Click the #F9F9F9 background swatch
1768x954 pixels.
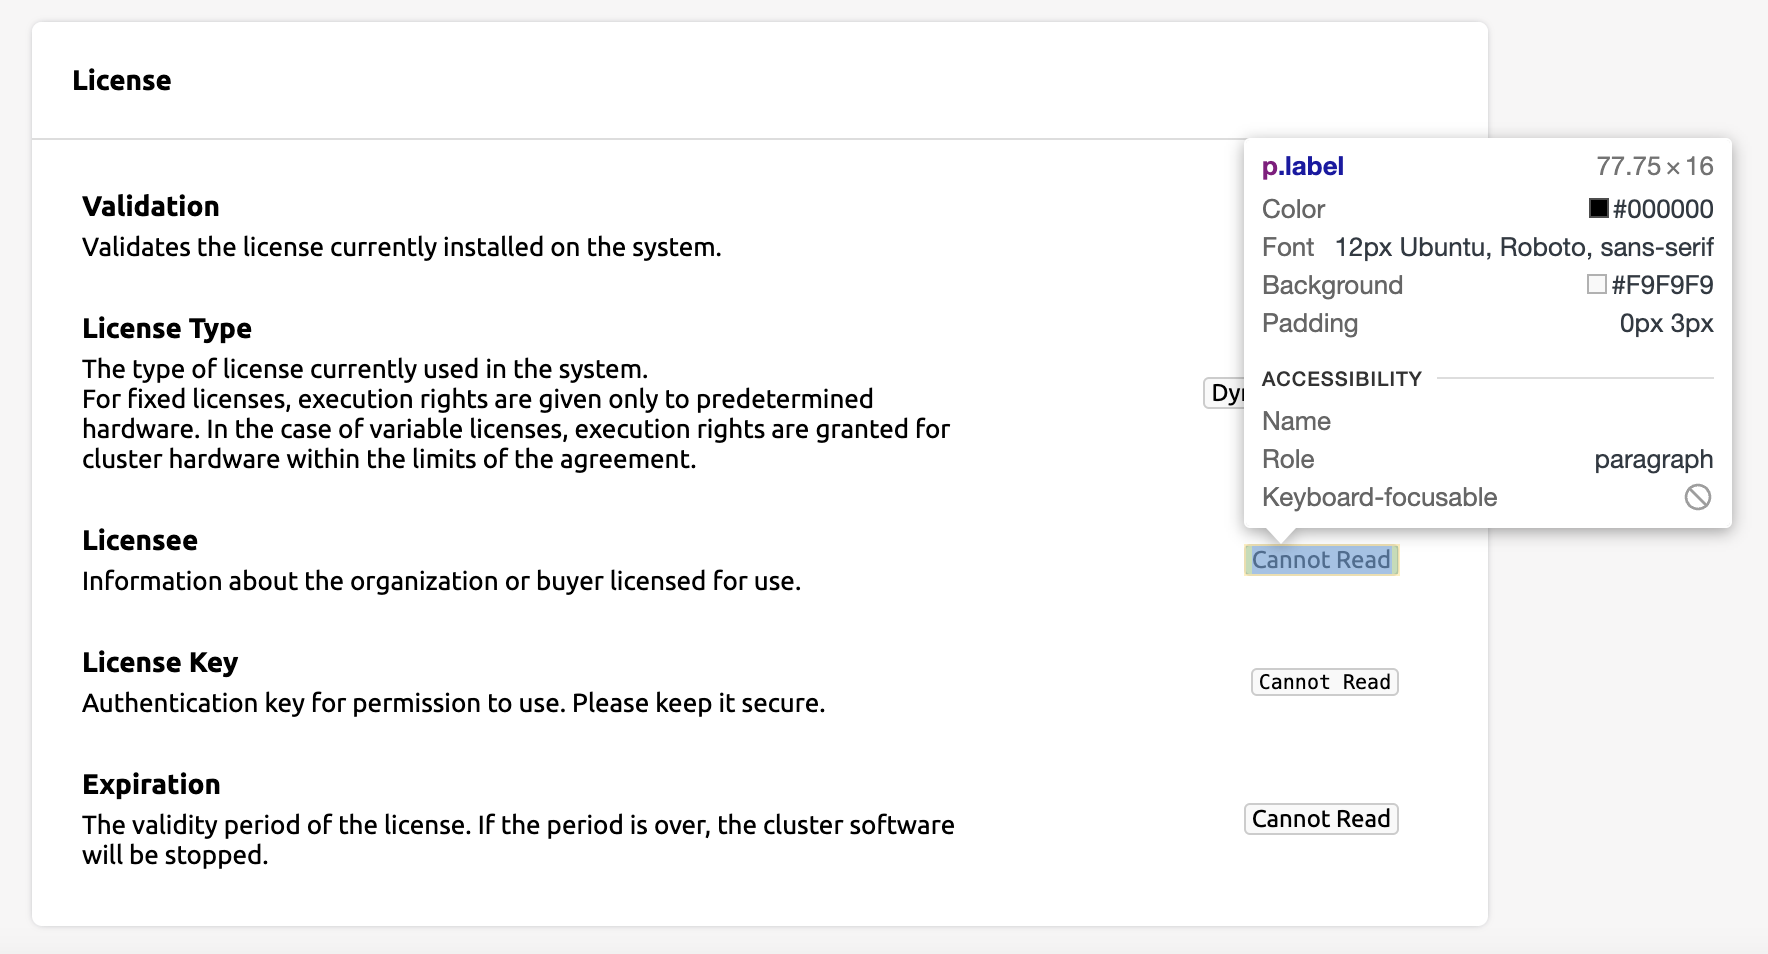1595,285
